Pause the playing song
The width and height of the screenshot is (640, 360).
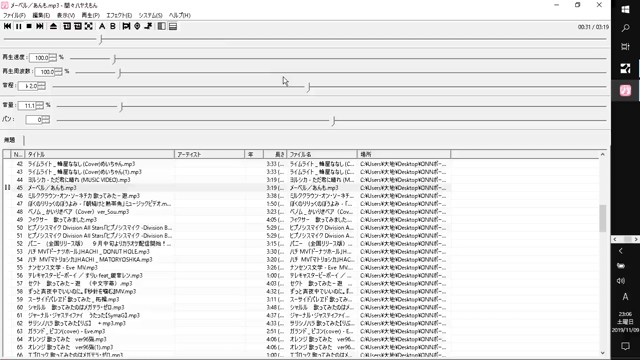[18, 26]
